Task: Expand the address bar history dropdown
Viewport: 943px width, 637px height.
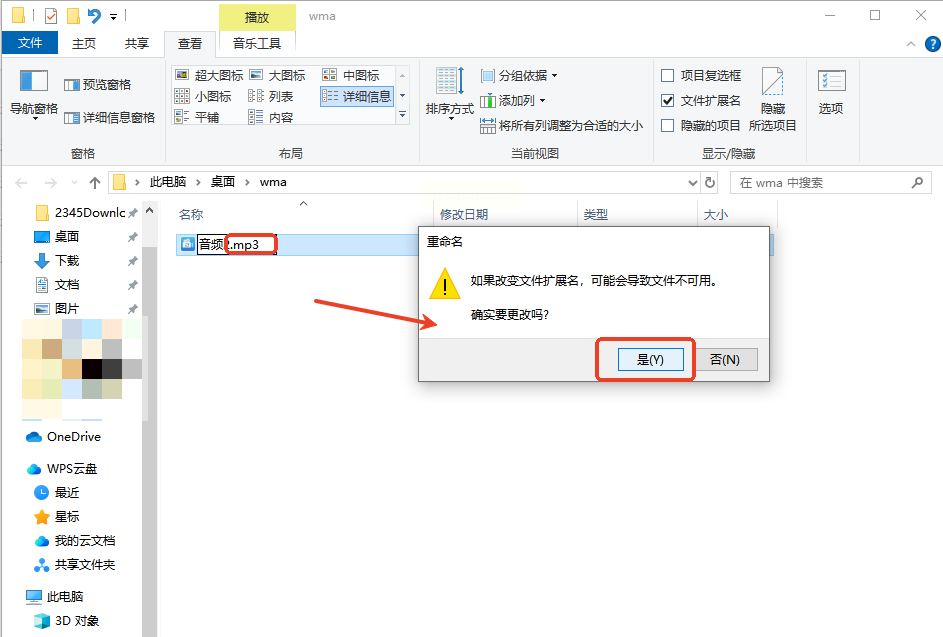Action: click(693, 182)
